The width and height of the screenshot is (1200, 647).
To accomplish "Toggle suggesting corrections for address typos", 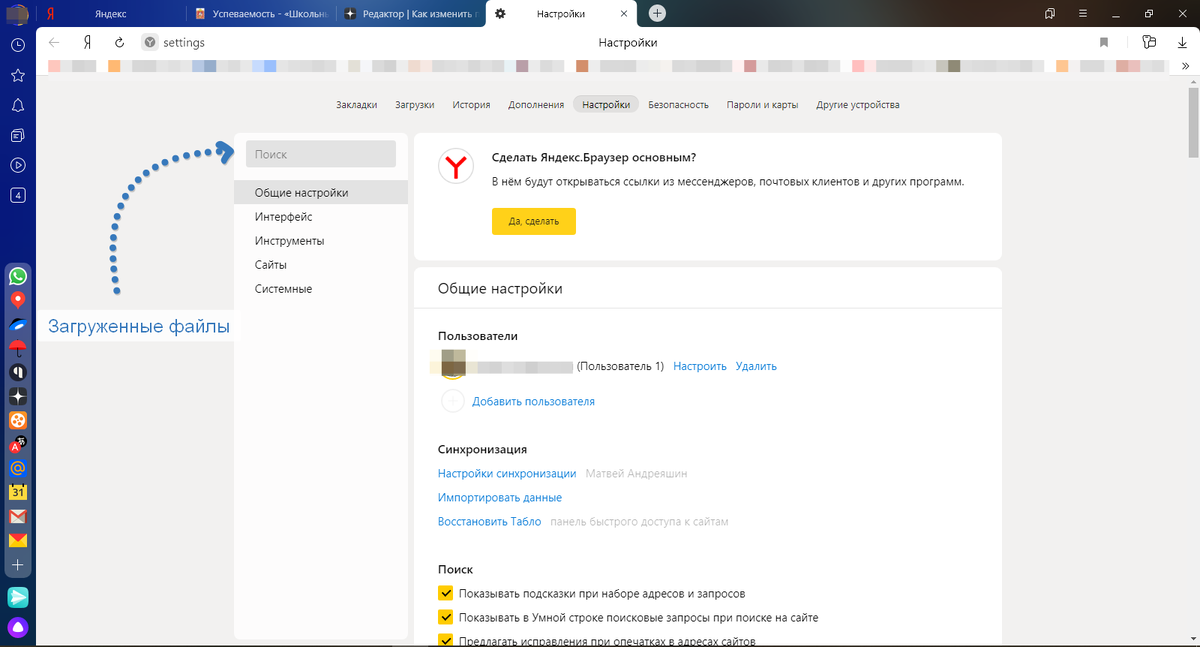I will (x=446, y=640).
